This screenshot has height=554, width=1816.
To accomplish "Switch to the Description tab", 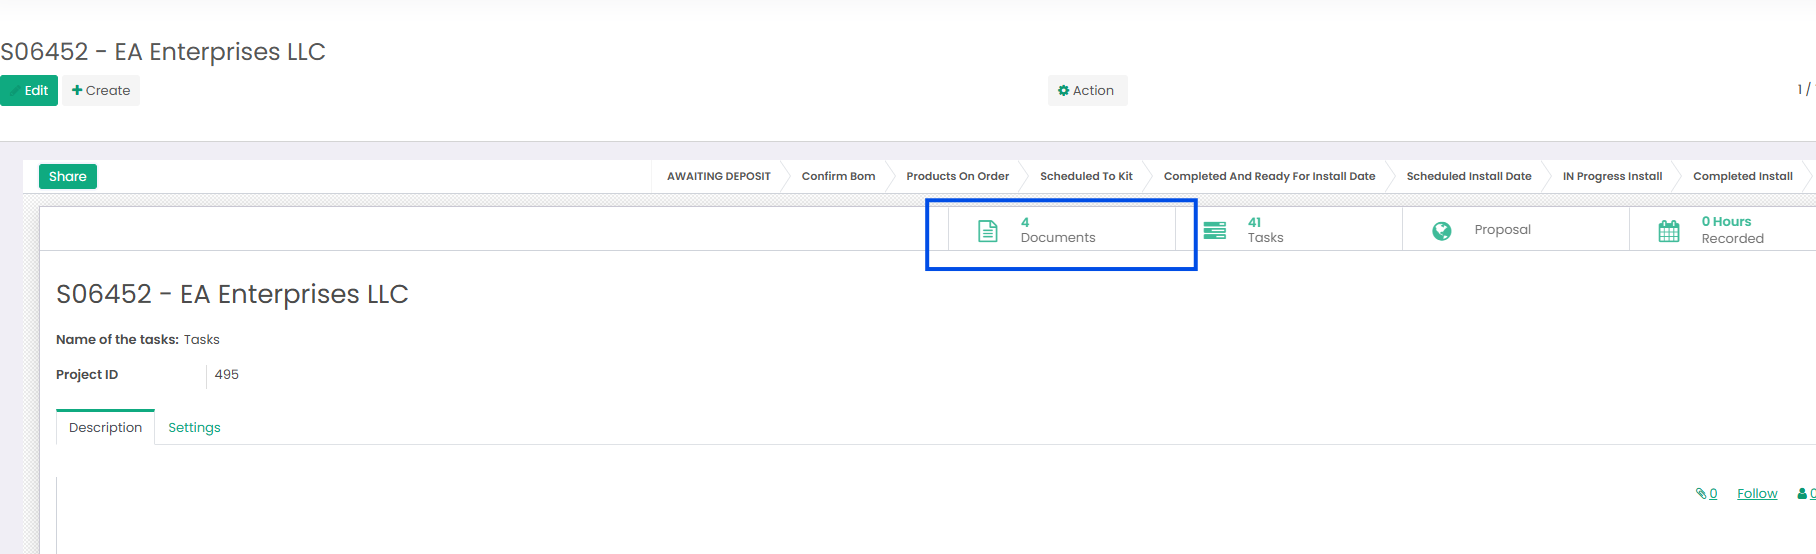I will pyautogui.click(x=105, y=427).
